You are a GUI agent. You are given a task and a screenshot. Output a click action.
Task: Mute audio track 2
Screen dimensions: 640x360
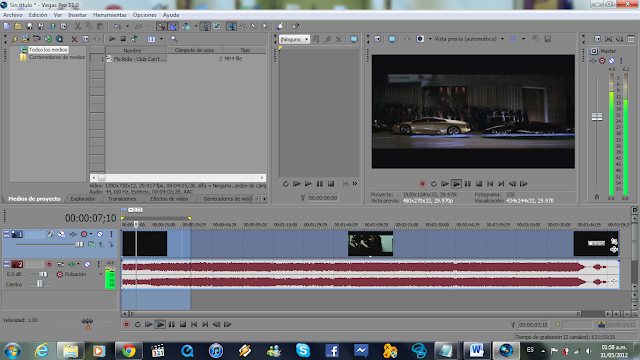87,264
